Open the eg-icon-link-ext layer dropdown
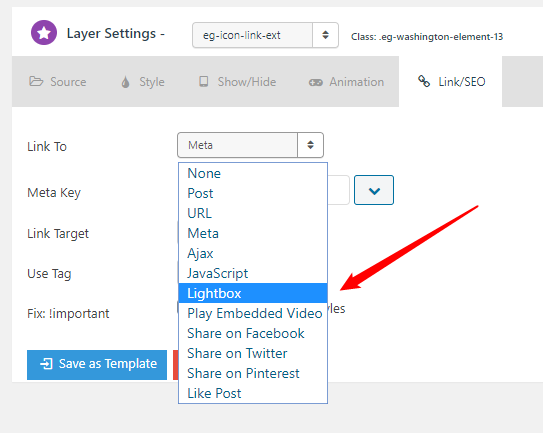 [x=265, y=35]
